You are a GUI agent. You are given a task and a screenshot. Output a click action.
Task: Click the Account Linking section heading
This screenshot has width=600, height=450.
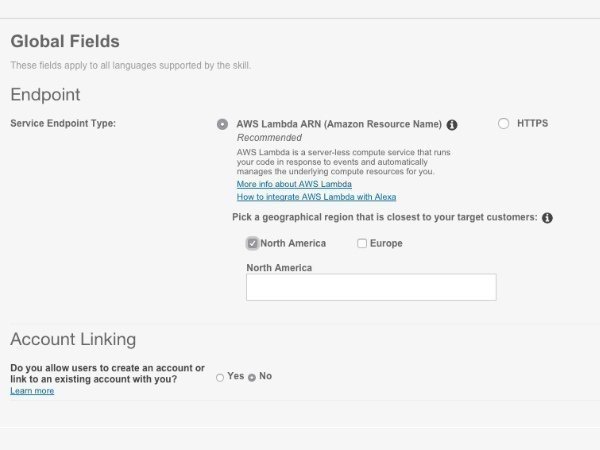73,339
